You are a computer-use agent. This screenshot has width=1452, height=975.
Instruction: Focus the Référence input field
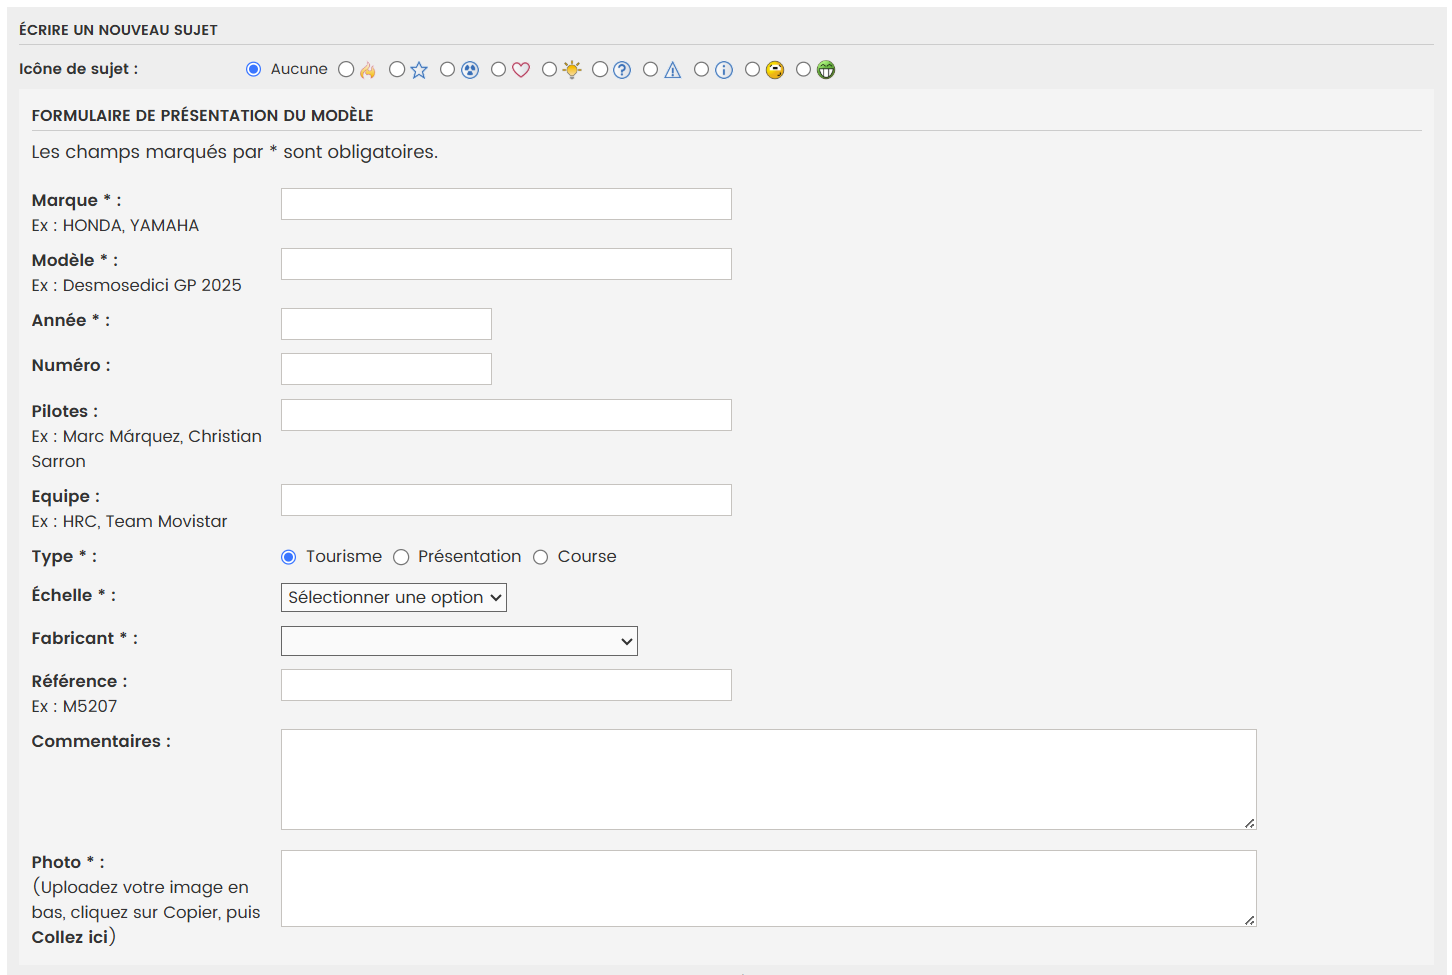(x=506, y=685)
